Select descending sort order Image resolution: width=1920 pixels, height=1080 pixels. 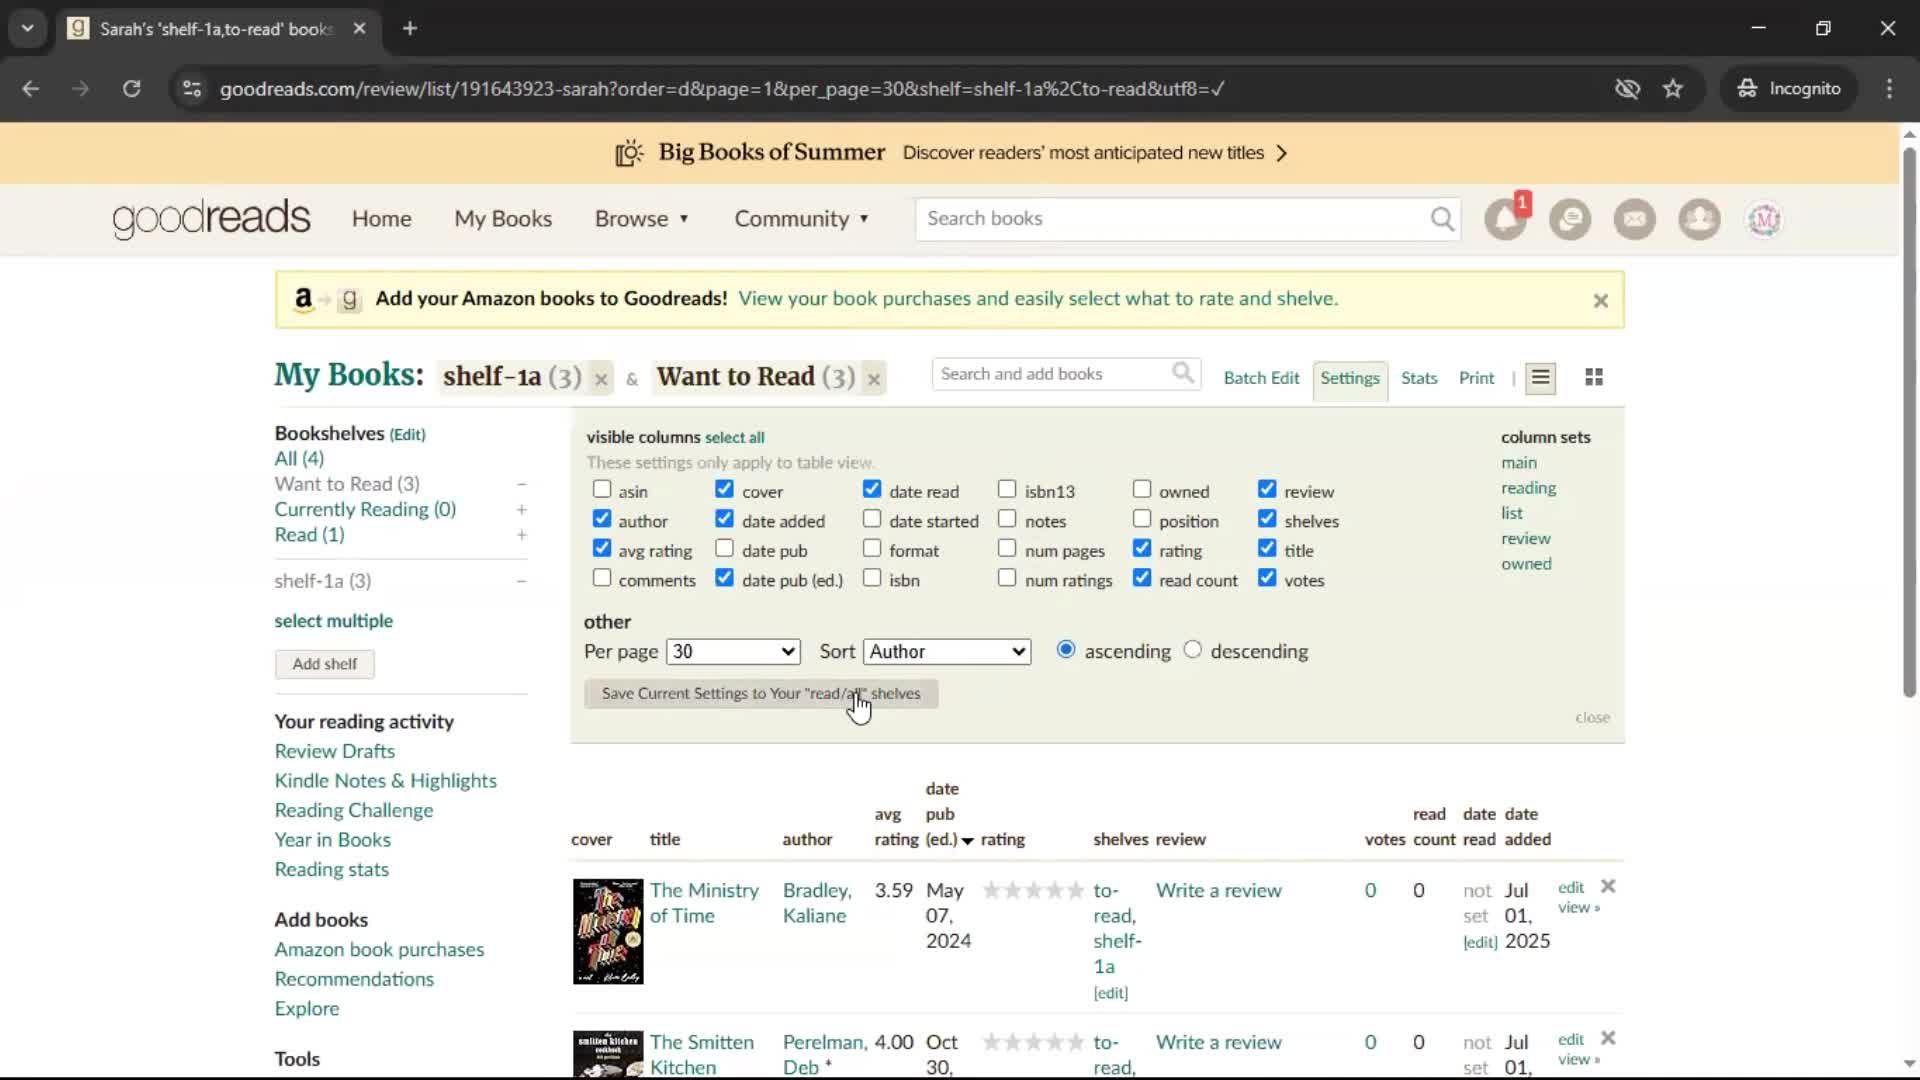click(x=1192, y=650)
